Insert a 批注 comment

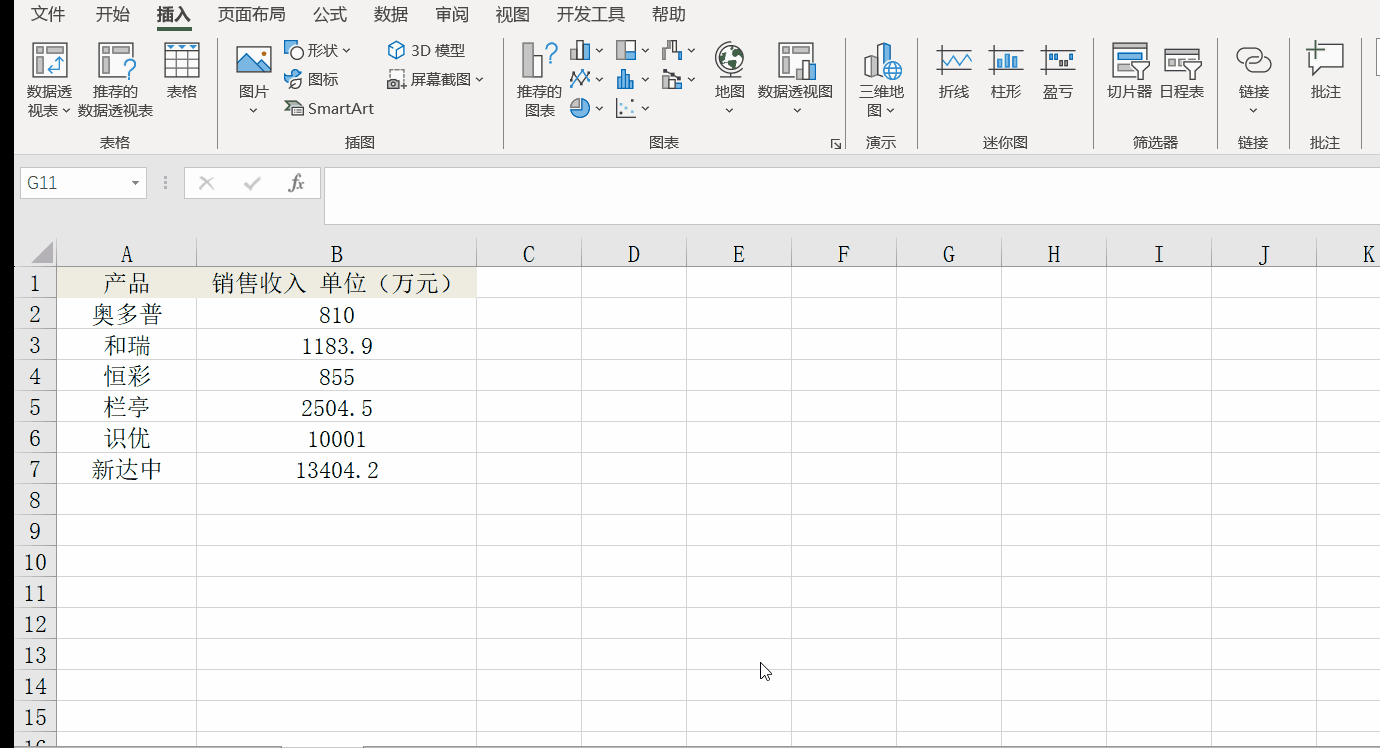pyautogui.click(x=1325, y=62)
